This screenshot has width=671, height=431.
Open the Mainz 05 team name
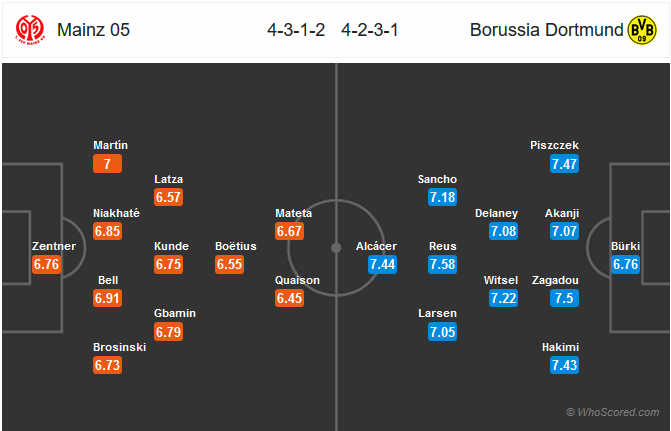click(x=93, y=30)
